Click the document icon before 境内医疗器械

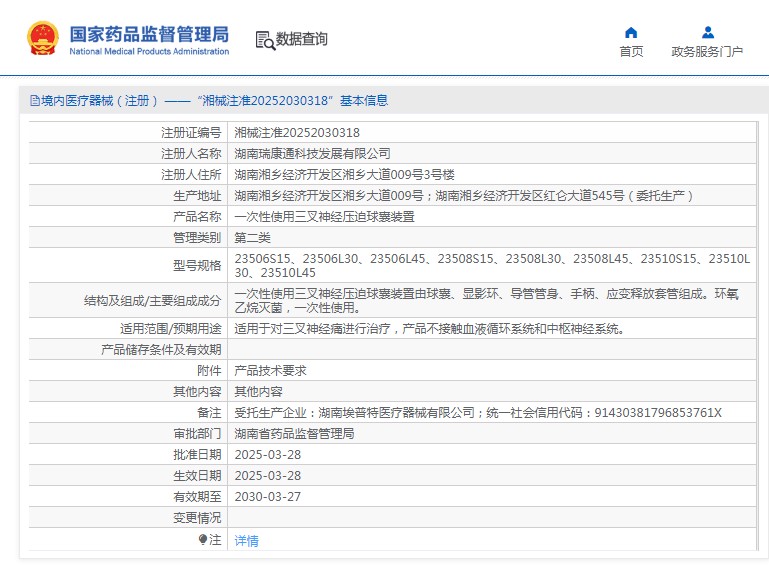[34, 101]
